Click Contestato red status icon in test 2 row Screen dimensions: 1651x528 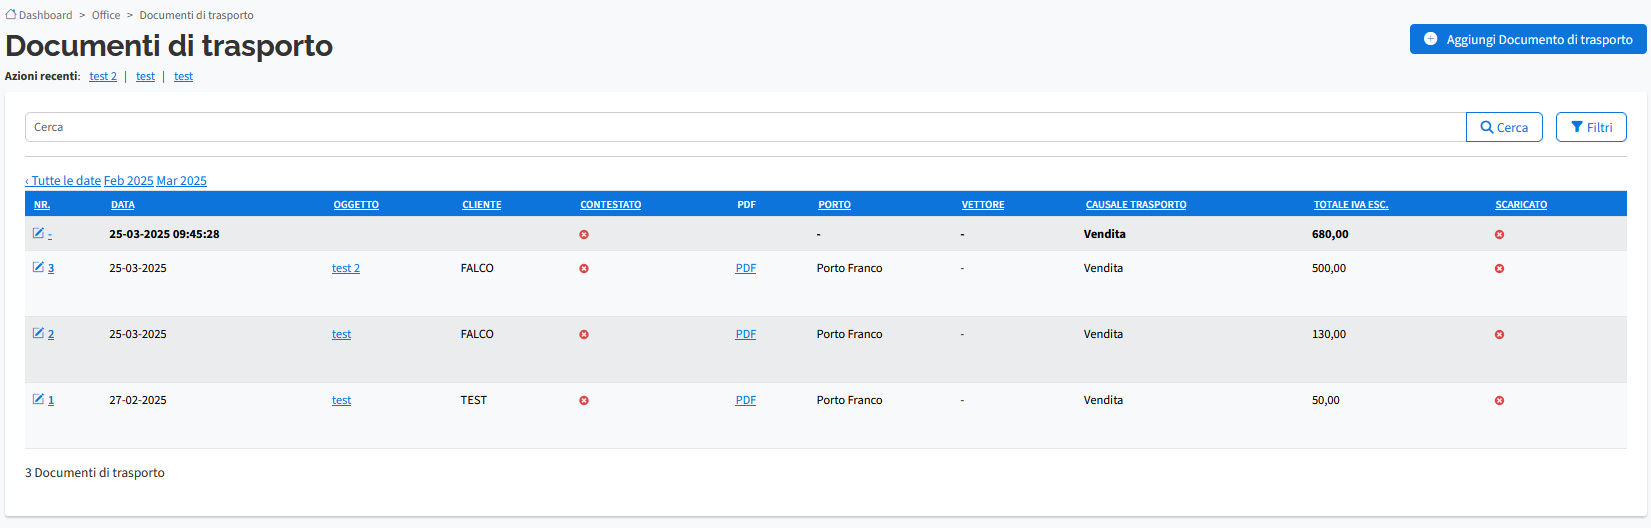pos(584,269)
